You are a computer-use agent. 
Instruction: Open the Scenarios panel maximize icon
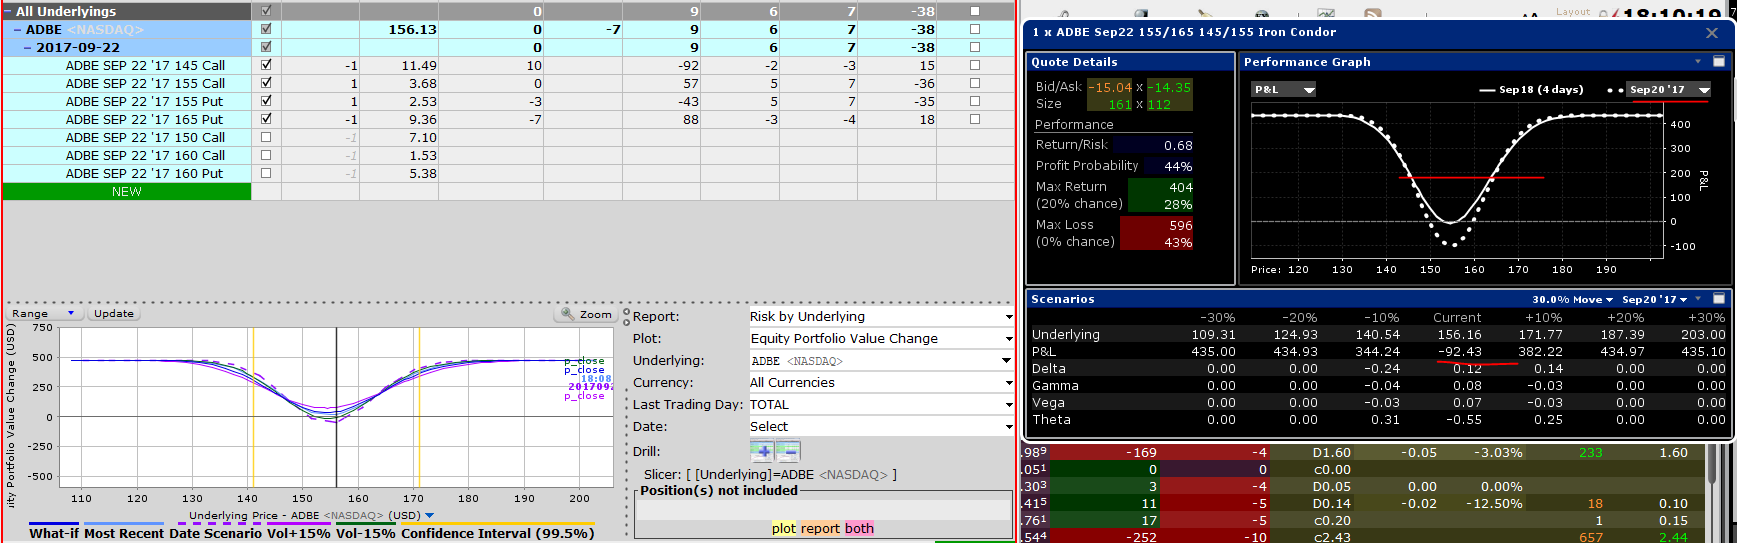pos(1719,299)
